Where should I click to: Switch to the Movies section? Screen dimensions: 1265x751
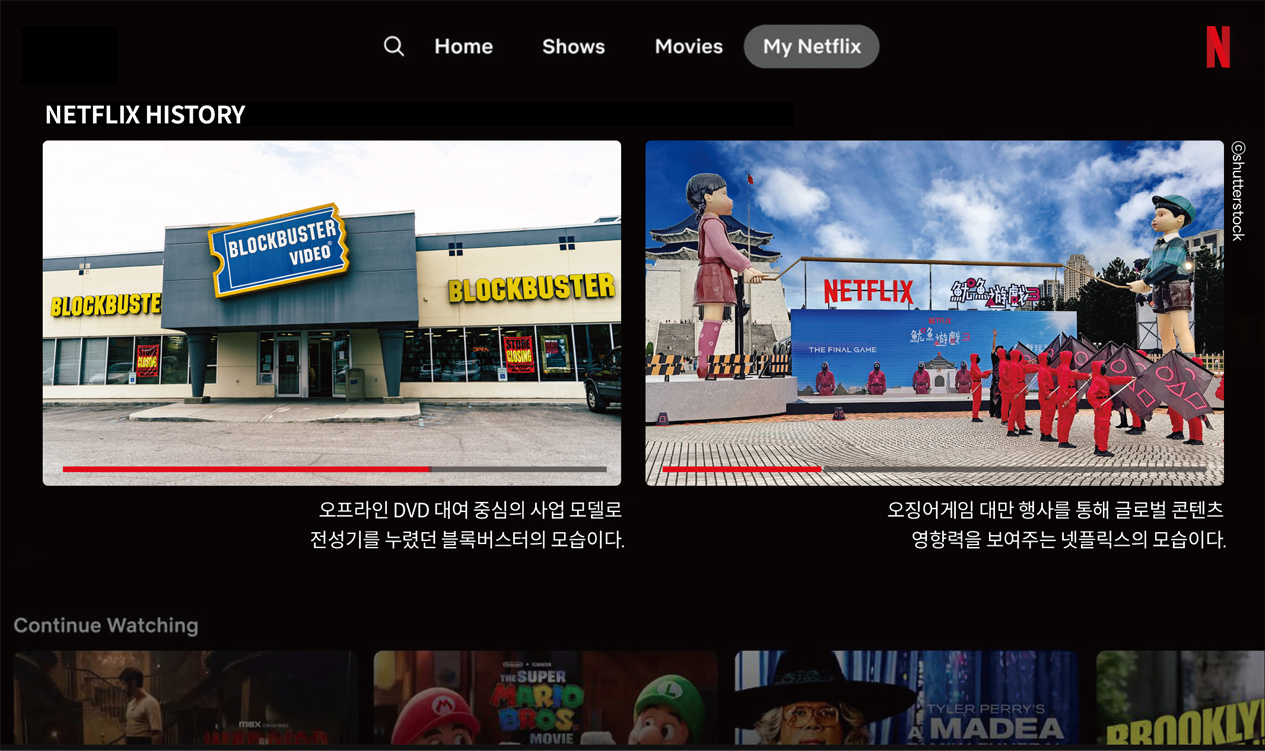688,47
